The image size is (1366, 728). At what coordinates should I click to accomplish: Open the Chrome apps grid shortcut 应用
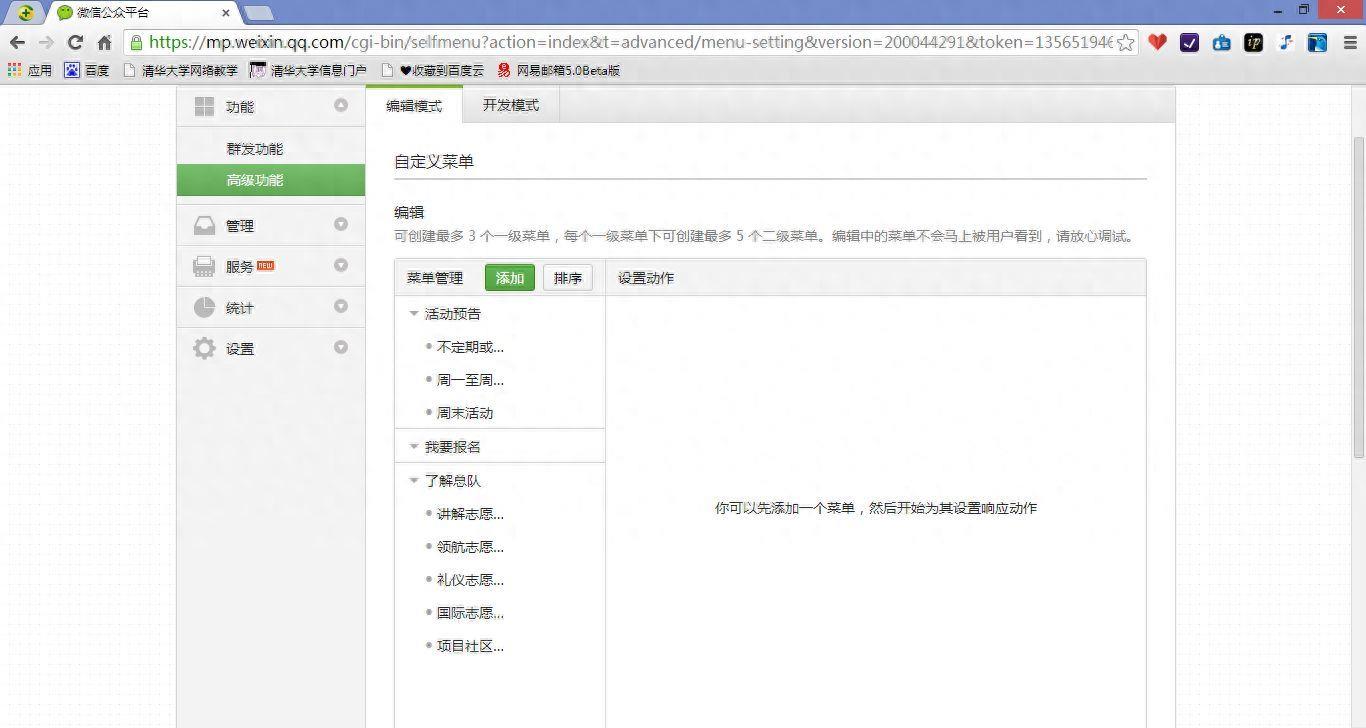(x=29, y=70)
